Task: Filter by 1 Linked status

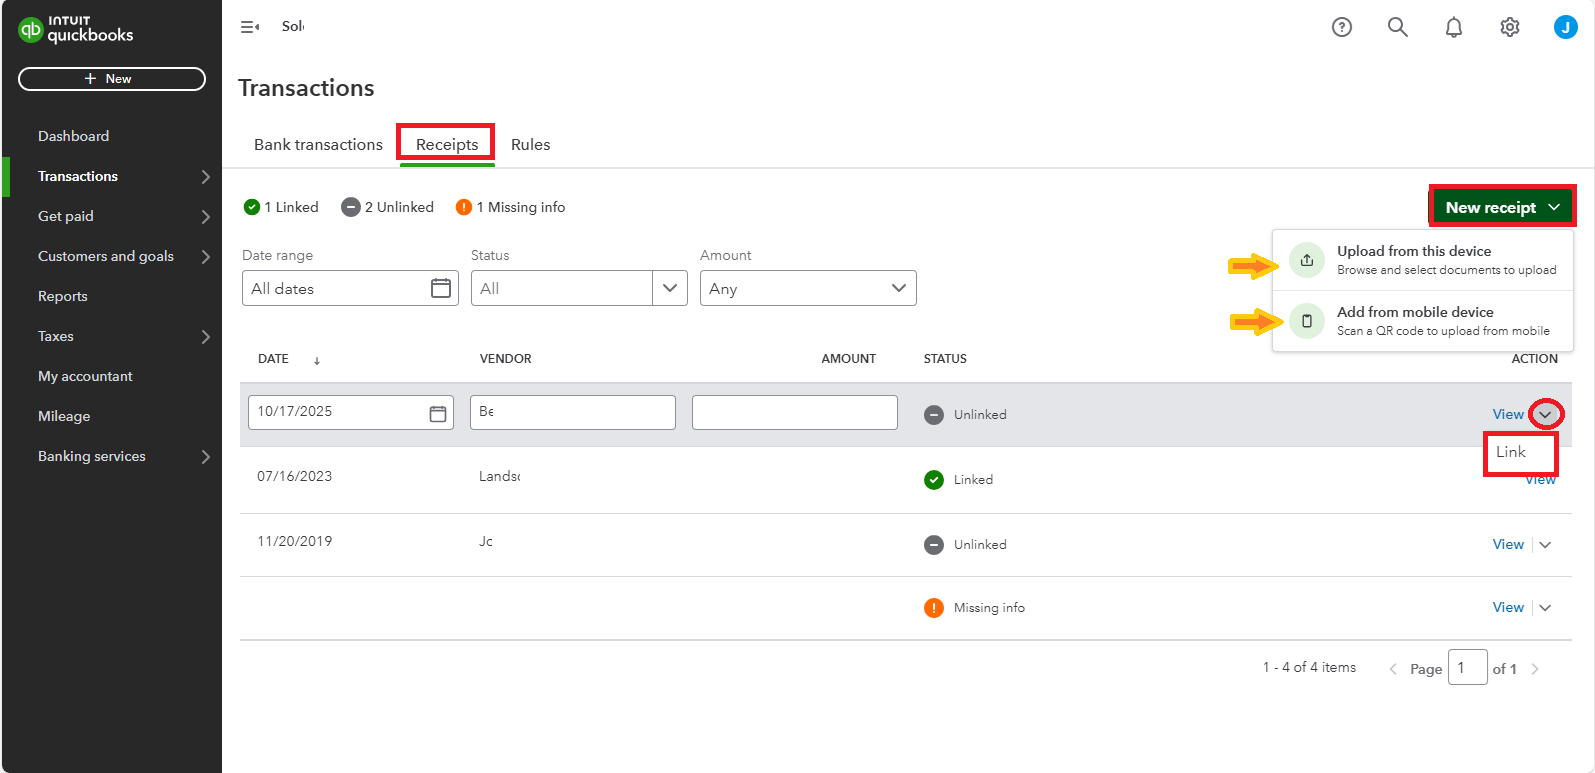Action: [x=281, y=207]
